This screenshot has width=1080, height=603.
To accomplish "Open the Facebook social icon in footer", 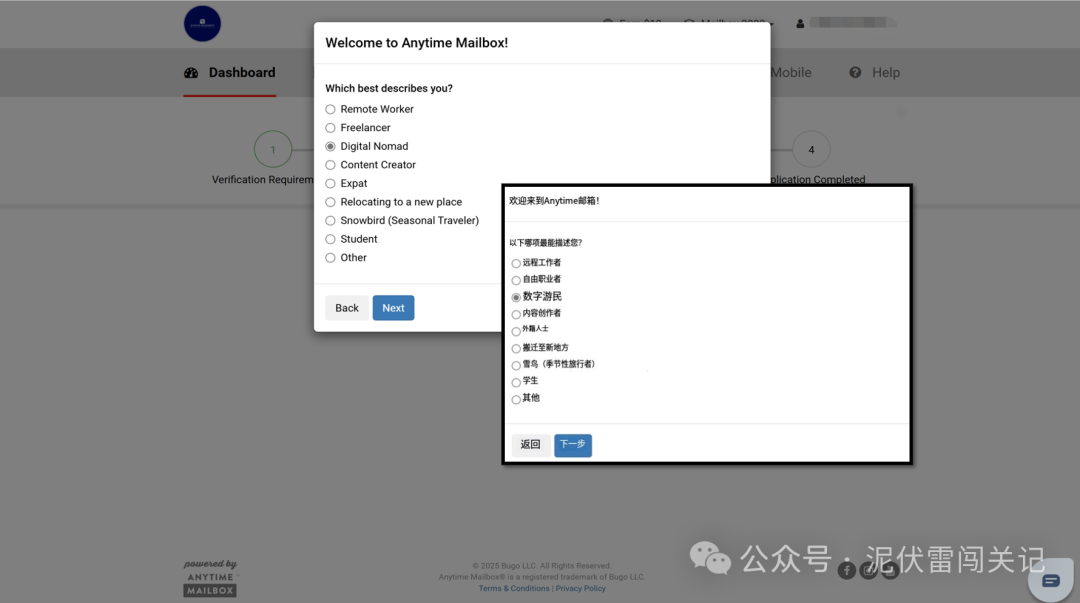I will [x=847, y=571].
